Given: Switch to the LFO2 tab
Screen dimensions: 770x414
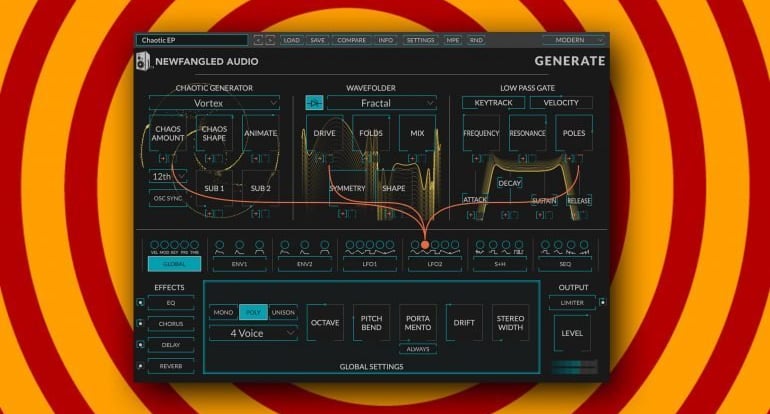Looking at the screenshot, I should [435, 264].
